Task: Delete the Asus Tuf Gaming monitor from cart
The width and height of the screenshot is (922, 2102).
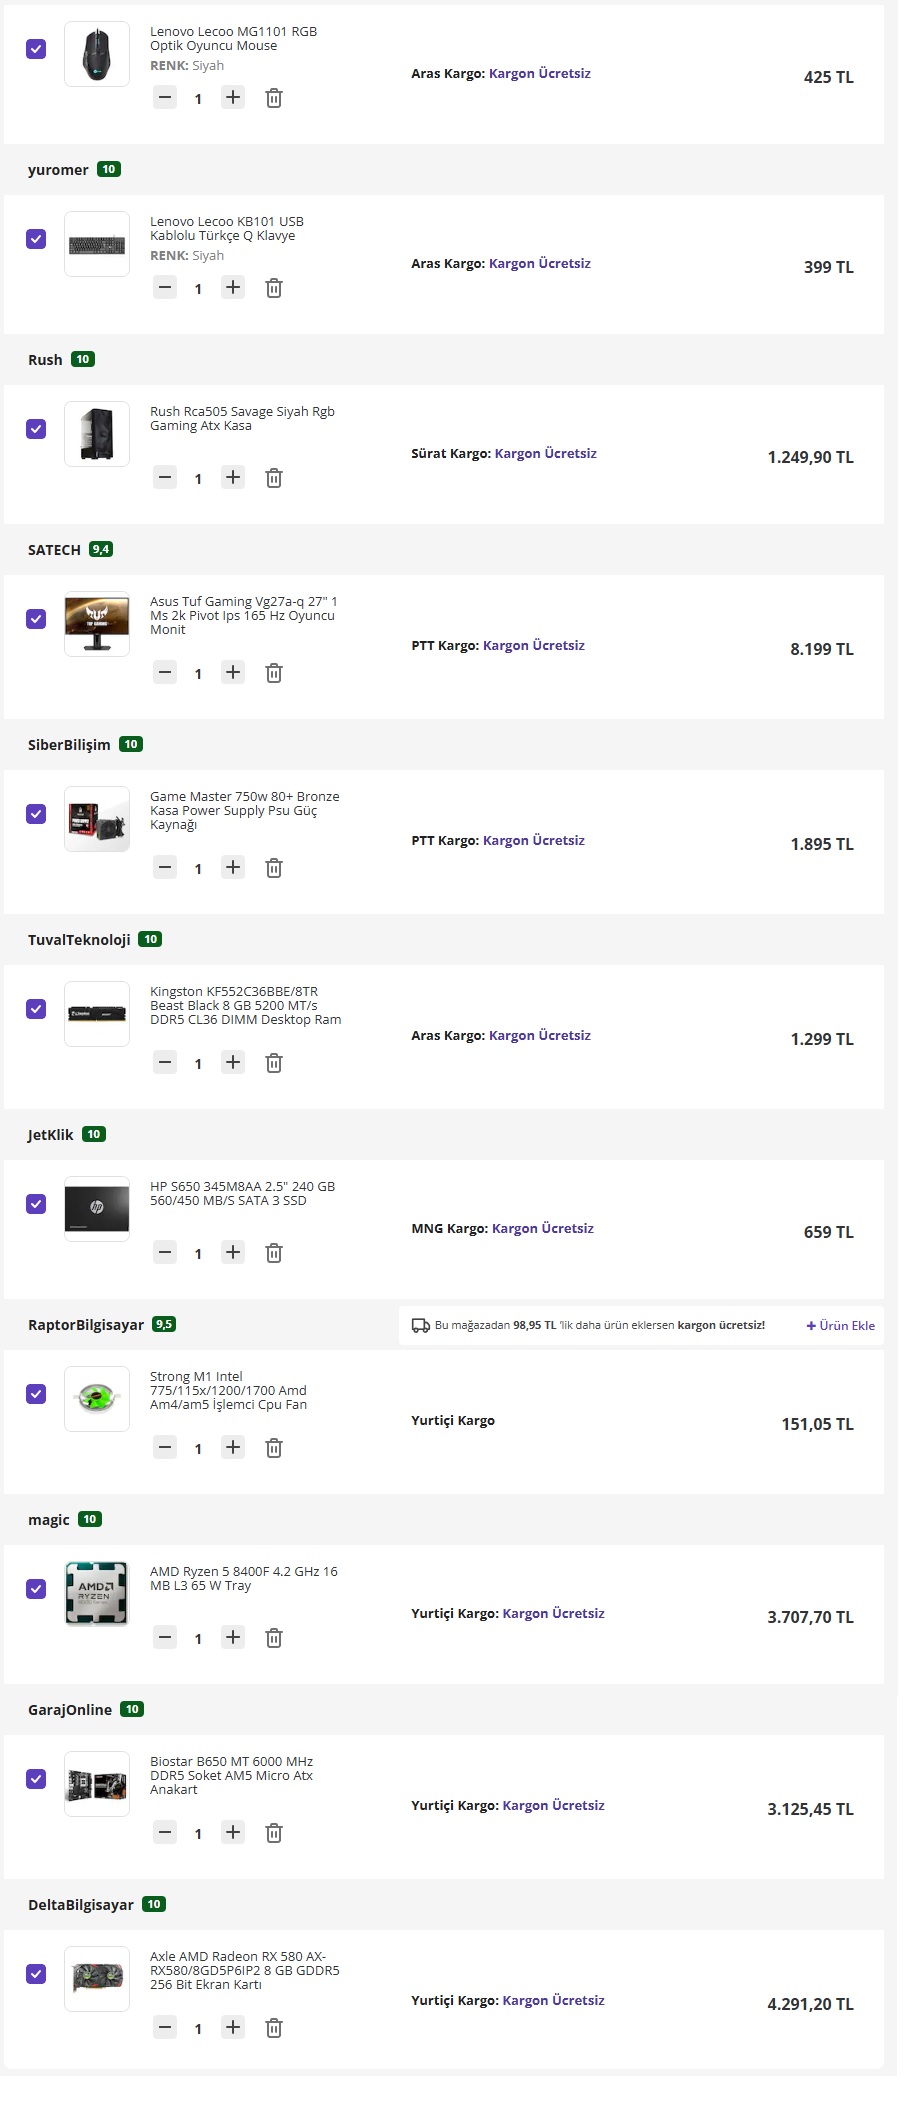Action: [x=274, y=673]
